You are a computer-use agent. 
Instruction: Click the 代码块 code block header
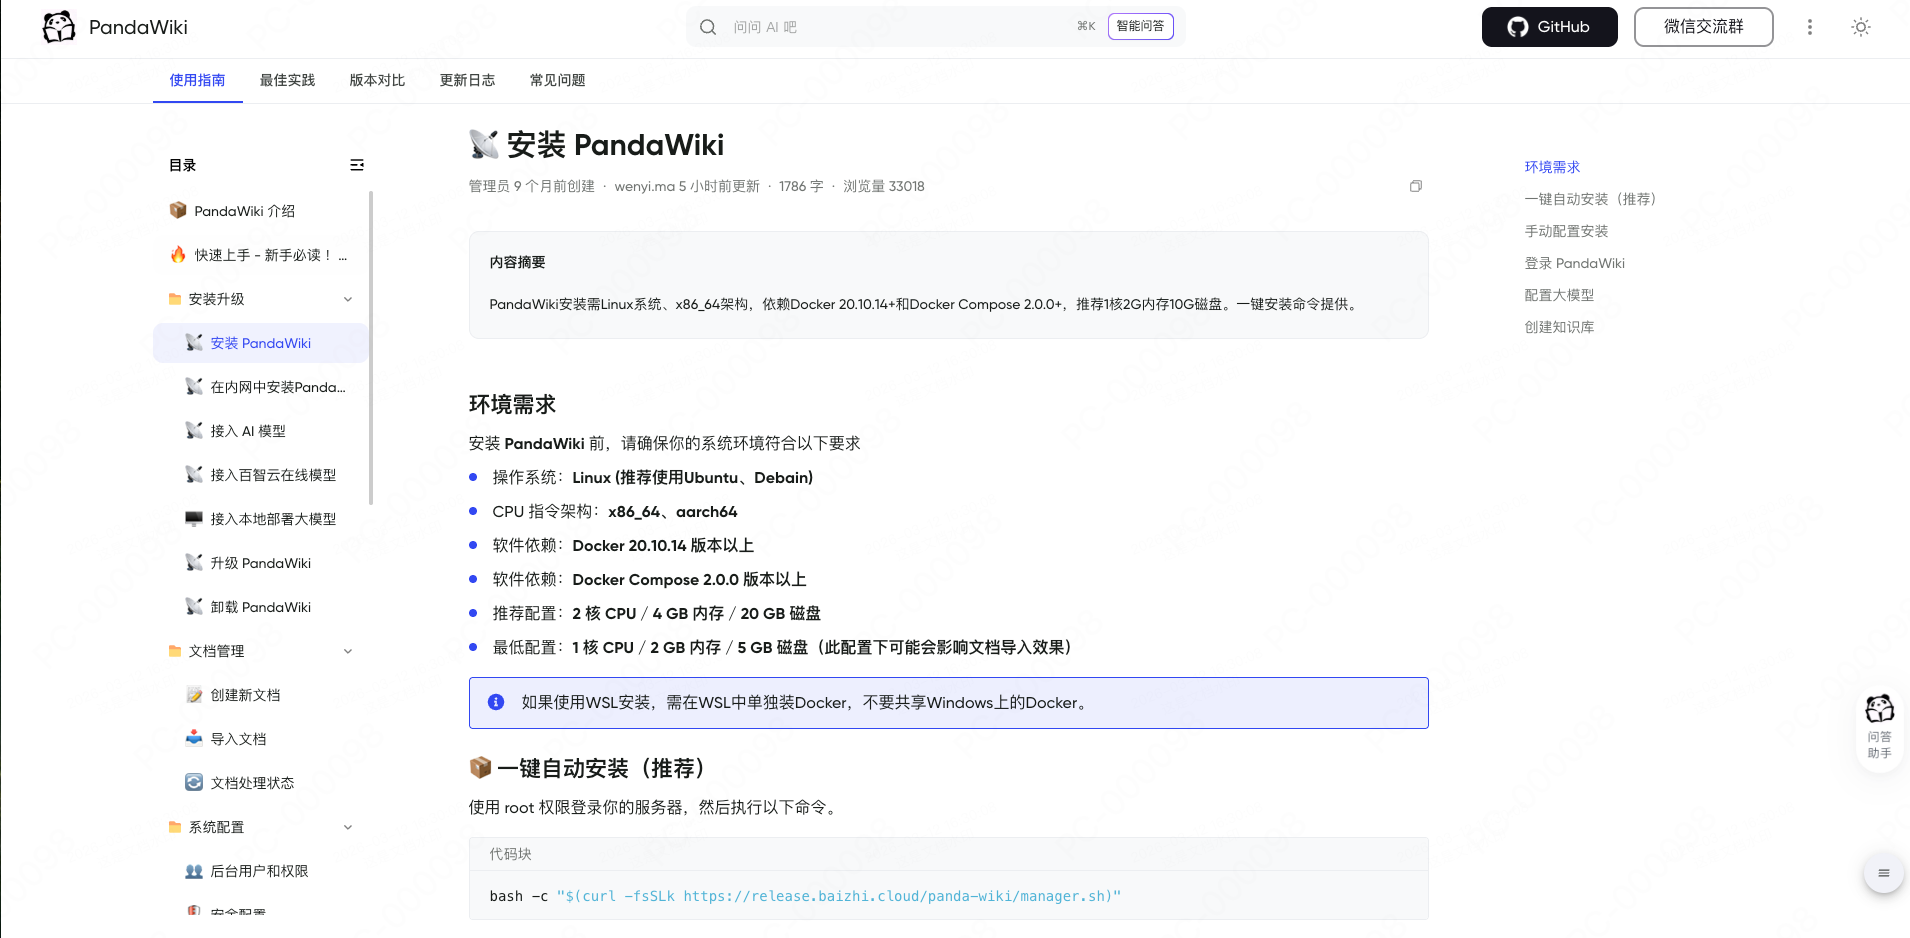(948, 854)
